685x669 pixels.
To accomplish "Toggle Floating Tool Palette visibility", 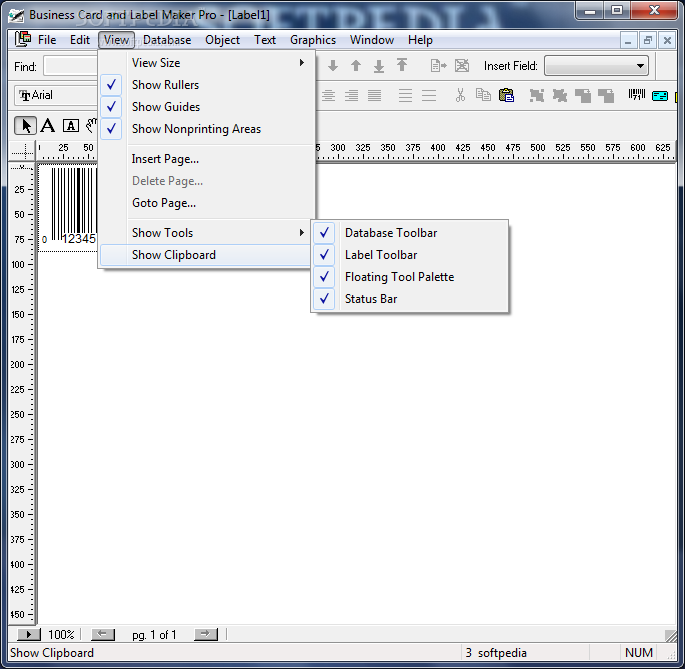I will coord(409,277).
